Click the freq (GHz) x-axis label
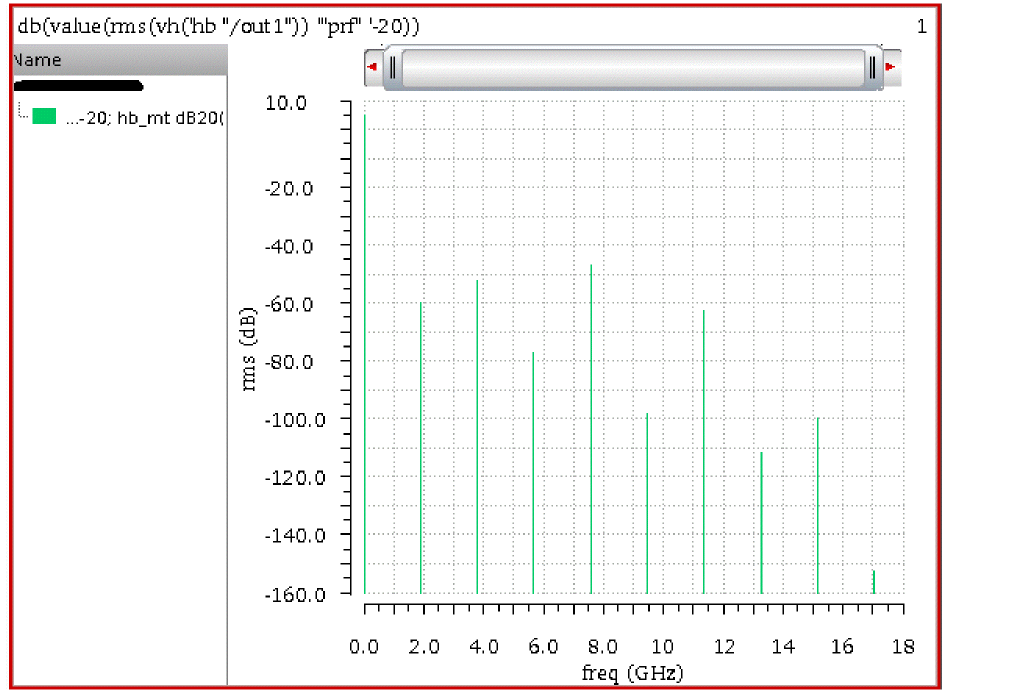Screen dimensions: 1015x695 pyautogui.click(x=632, y=673)
